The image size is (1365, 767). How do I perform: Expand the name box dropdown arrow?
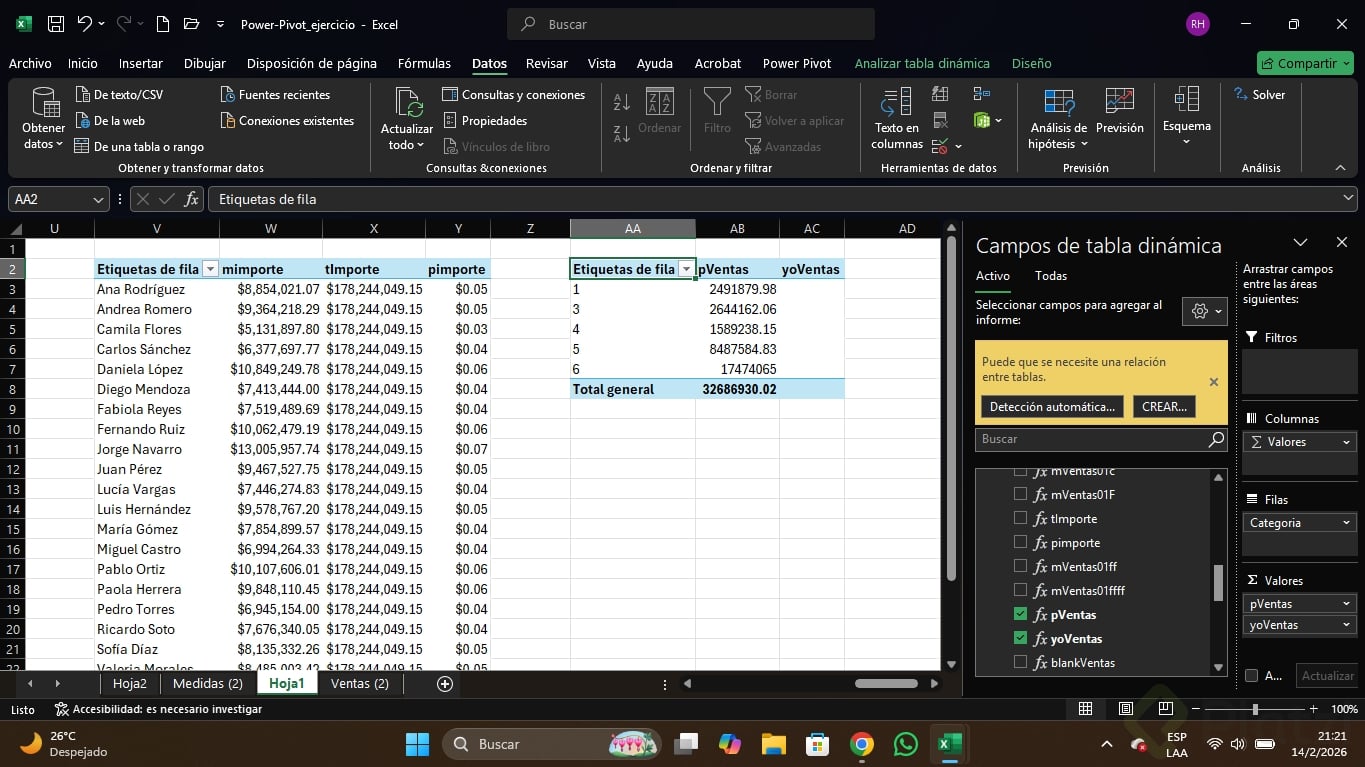click(x=98, y=199)
